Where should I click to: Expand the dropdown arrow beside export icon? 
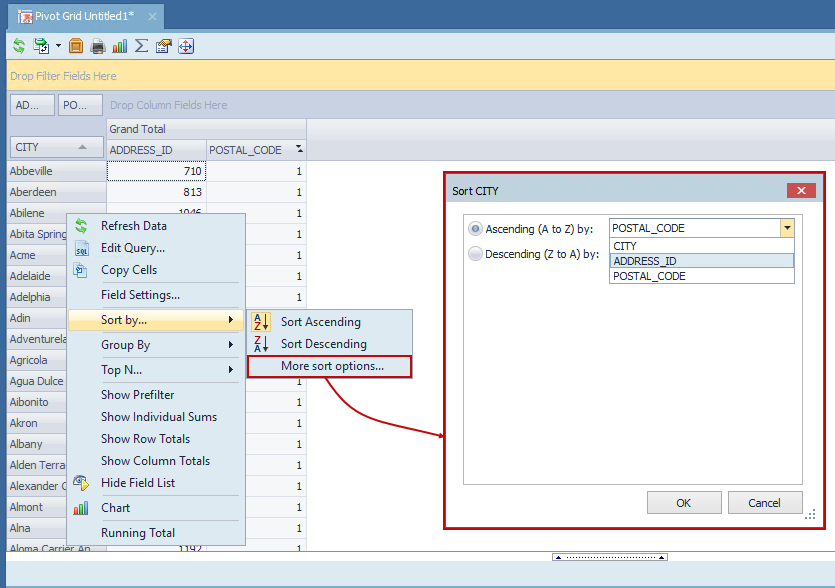click(58, 46)
